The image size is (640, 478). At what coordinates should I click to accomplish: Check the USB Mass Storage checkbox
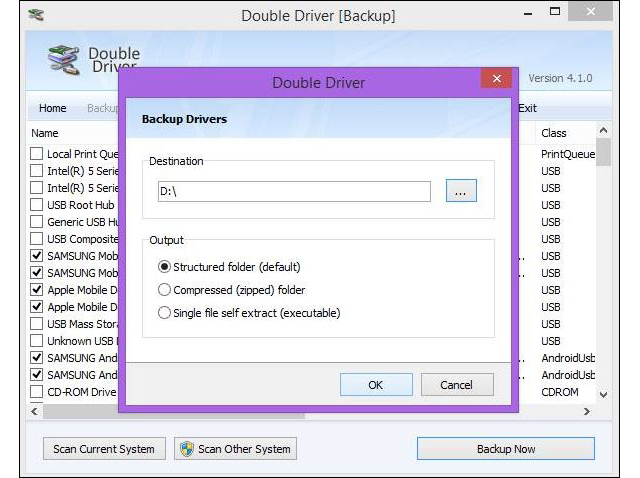[x=37, y=324]
